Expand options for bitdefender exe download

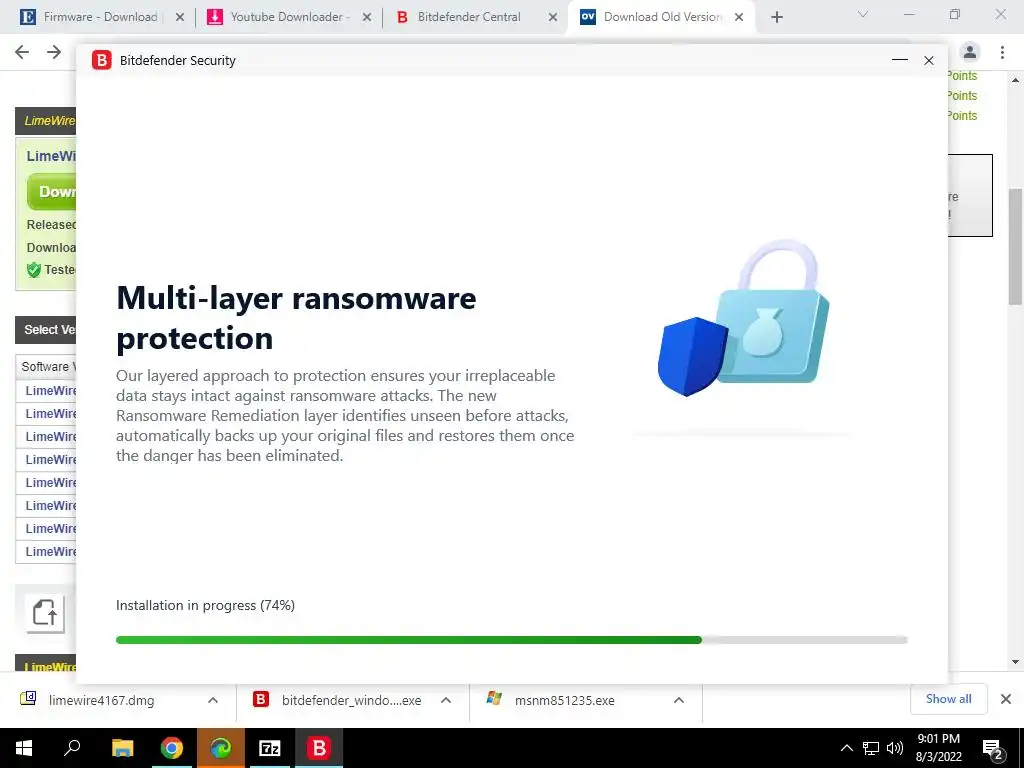[x=446, y=700]
